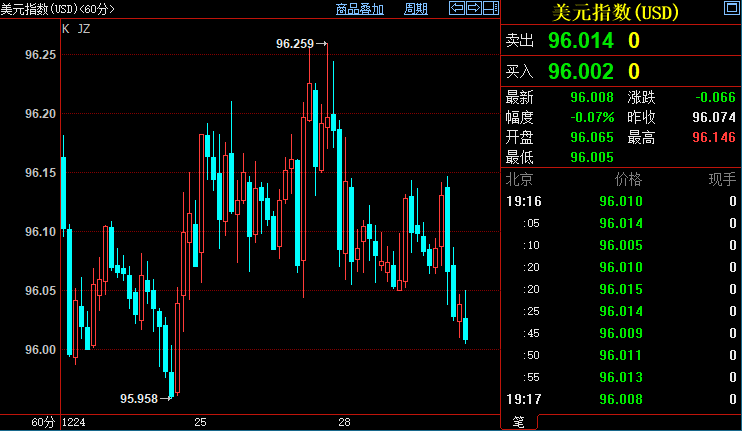Click the 北京 time column header

519,180
